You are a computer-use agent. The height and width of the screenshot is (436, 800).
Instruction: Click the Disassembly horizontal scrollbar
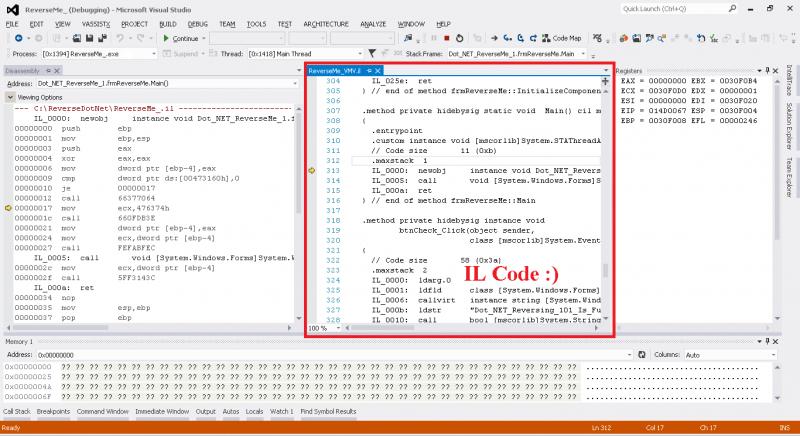[151, 327]
